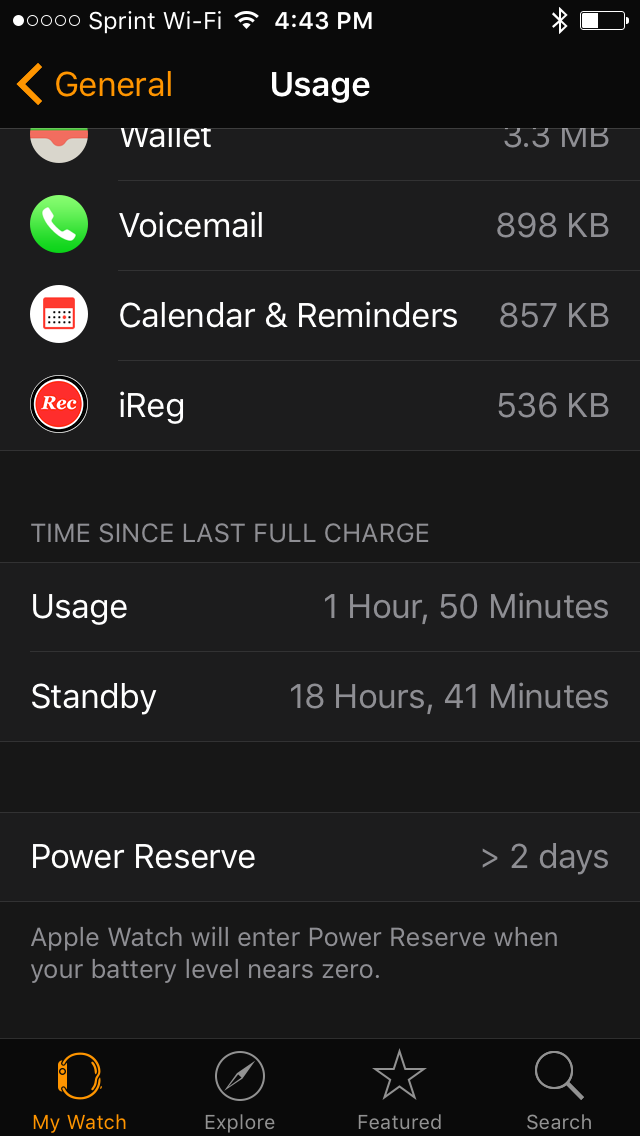Tap the Bluetooth status icon
640x1136 pixels.
click(560, 21)
